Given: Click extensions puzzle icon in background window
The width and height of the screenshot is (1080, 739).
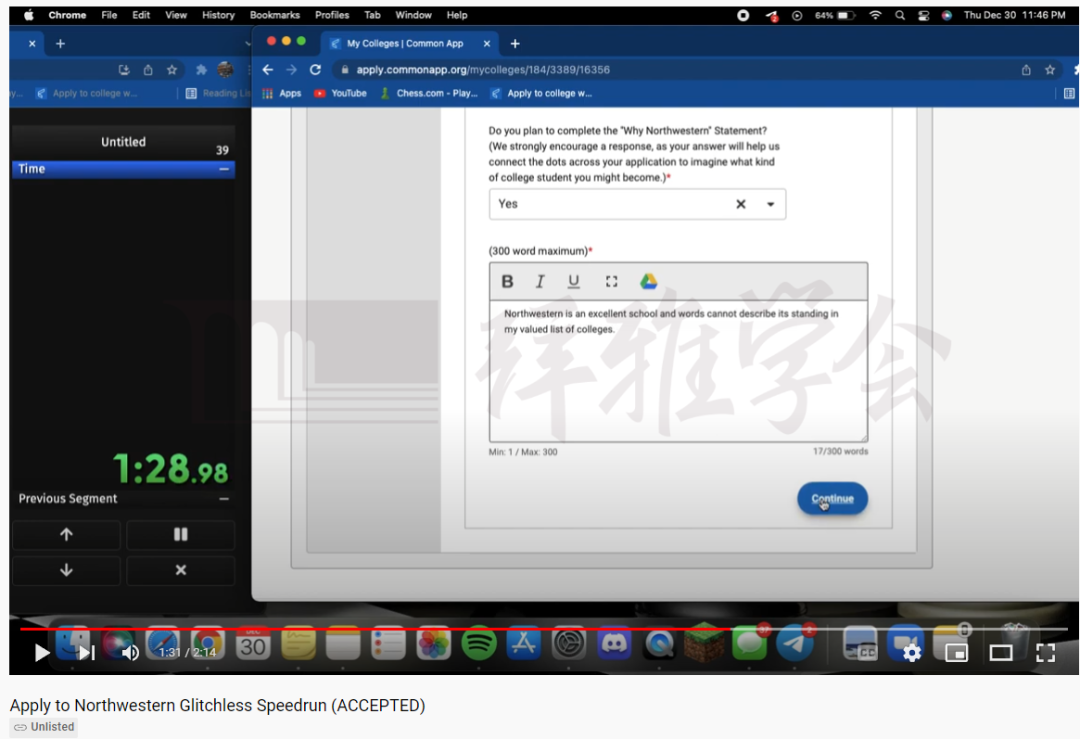Looking at the screenshot, I should [x=201, y=70].
